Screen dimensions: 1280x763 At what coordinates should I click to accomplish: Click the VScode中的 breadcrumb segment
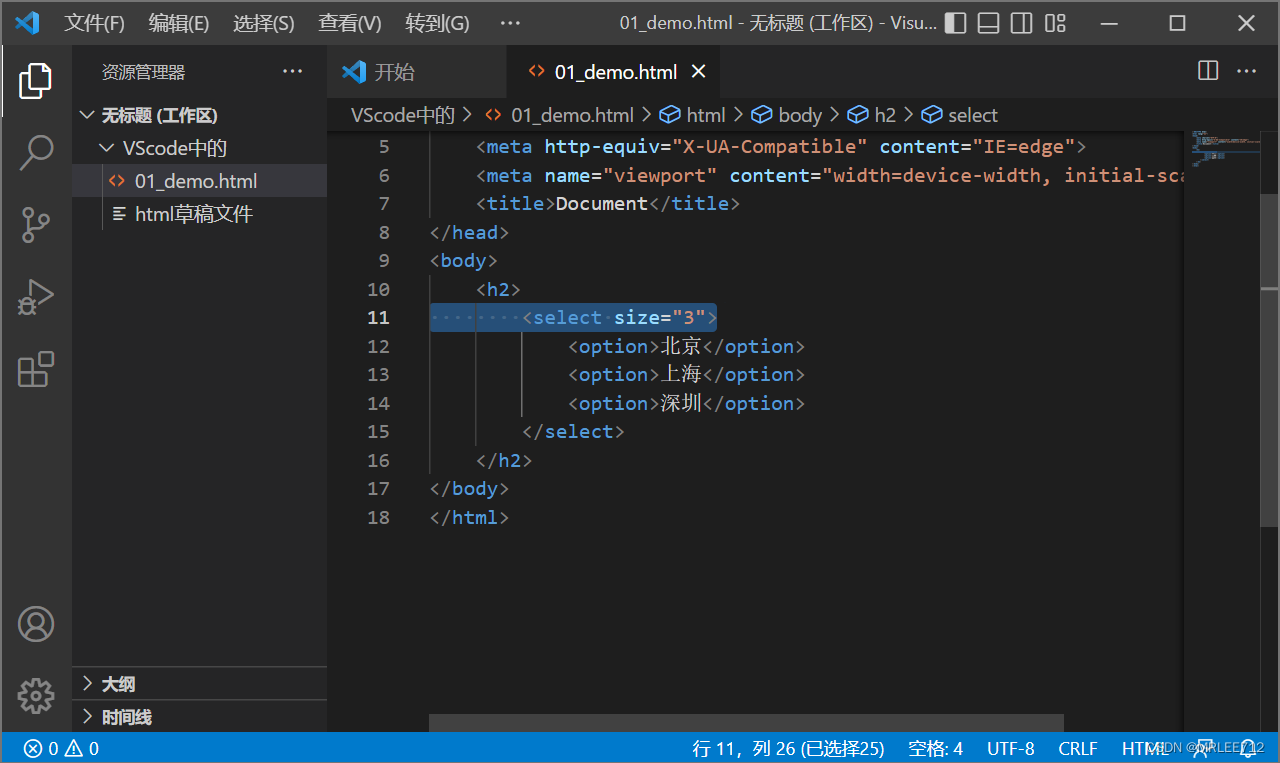(x=403, y=115)
